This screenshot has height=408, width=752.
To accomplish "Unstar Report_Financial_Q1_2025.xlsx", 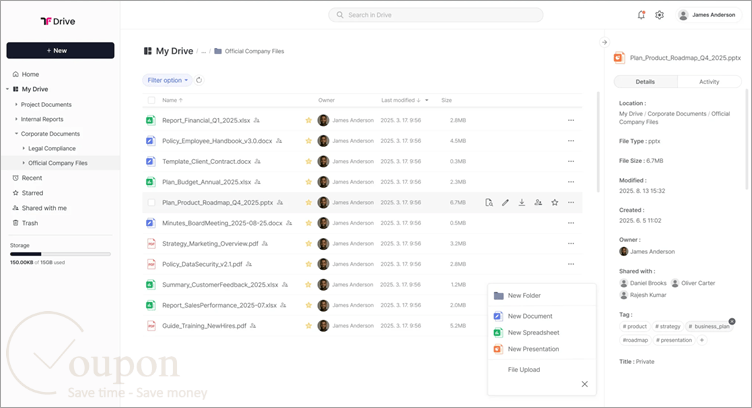I will point(308,120).
